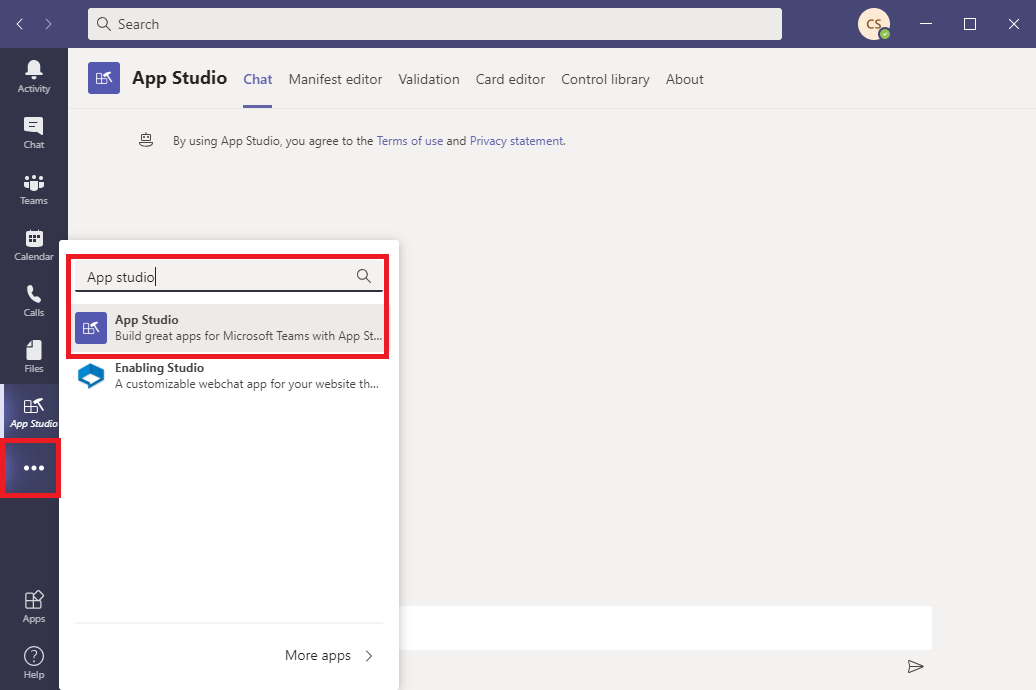Click the Send message arrow icon

[915, 666]
